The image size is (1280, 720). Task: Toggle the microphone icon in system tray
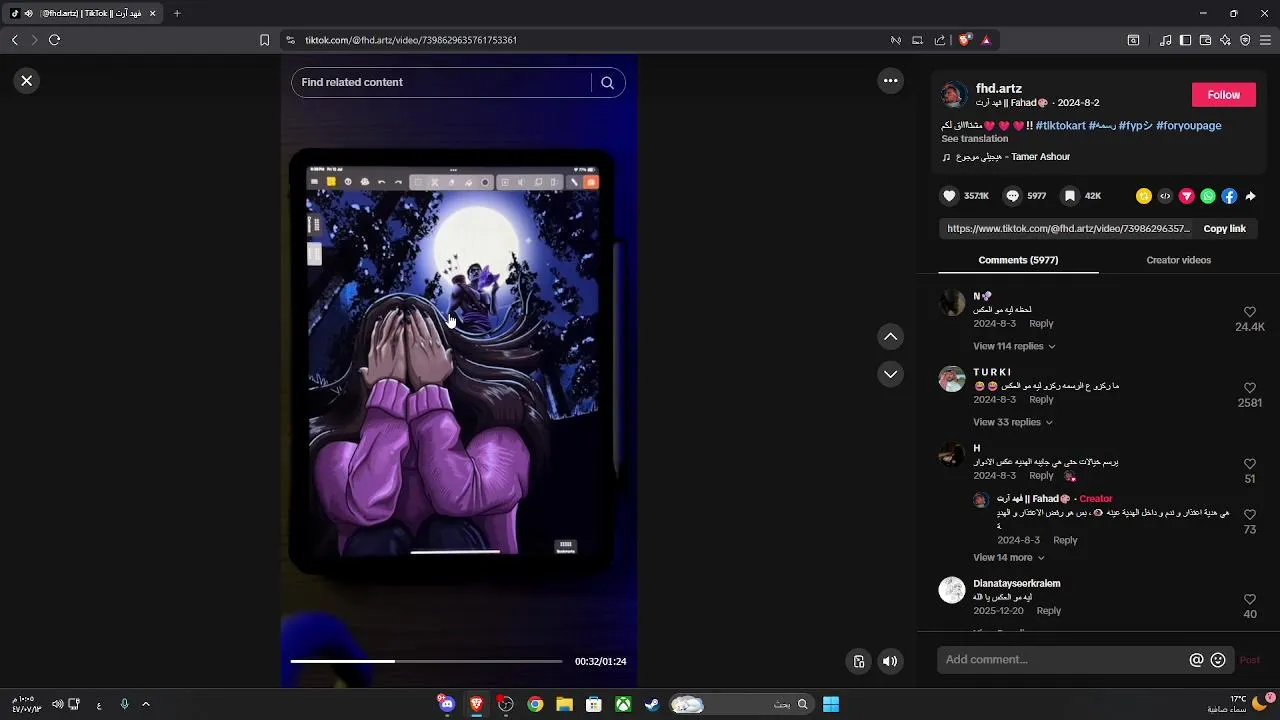click(x=124, y=704)
